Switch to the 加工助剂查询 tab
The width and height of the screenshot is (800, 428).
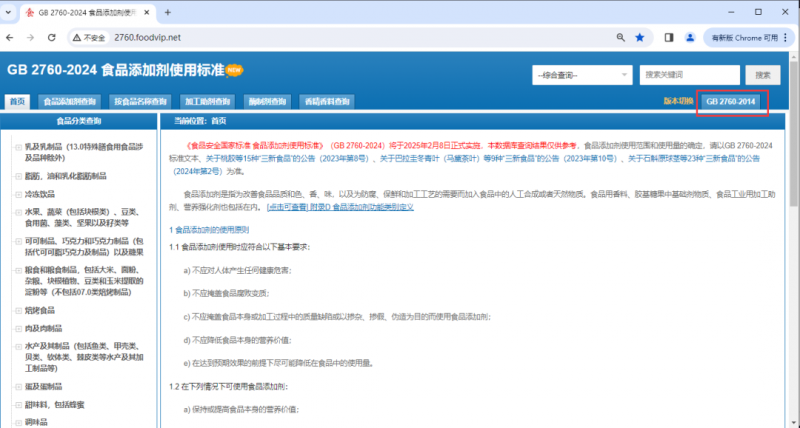(207, 102)
